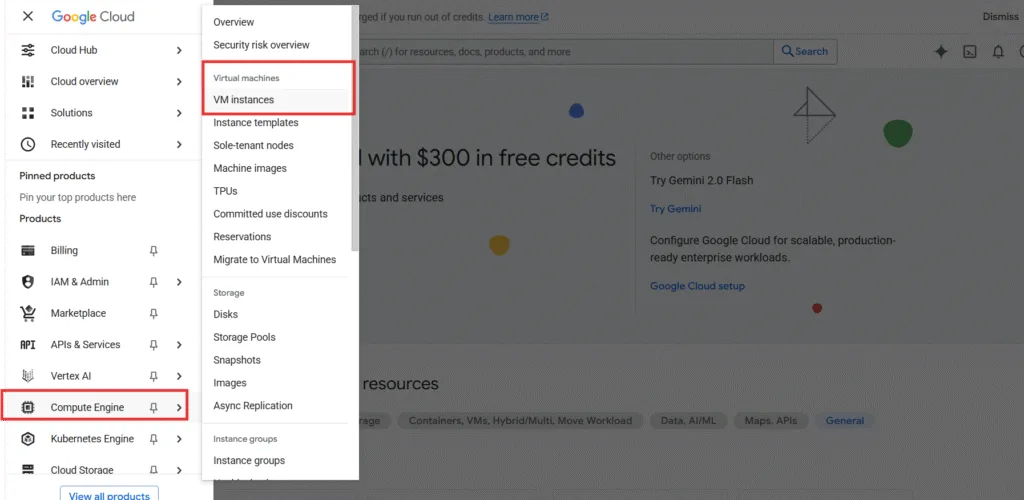Open Disks under Storage

pyautogui.click(x=226, y=315)
